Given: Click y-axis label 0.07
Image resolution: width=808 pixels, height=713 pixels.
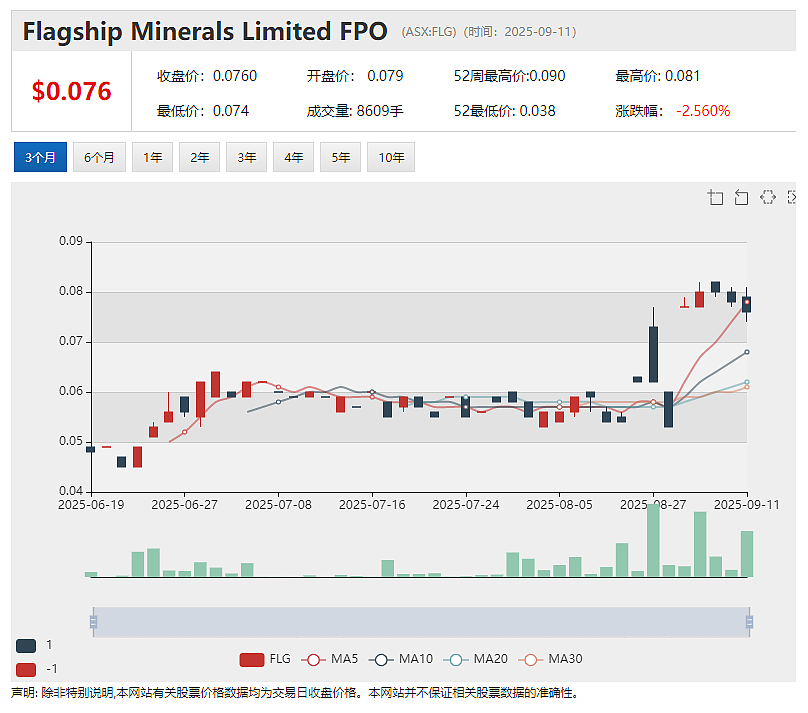Looking at the screenshot, I should click(71, 341).
